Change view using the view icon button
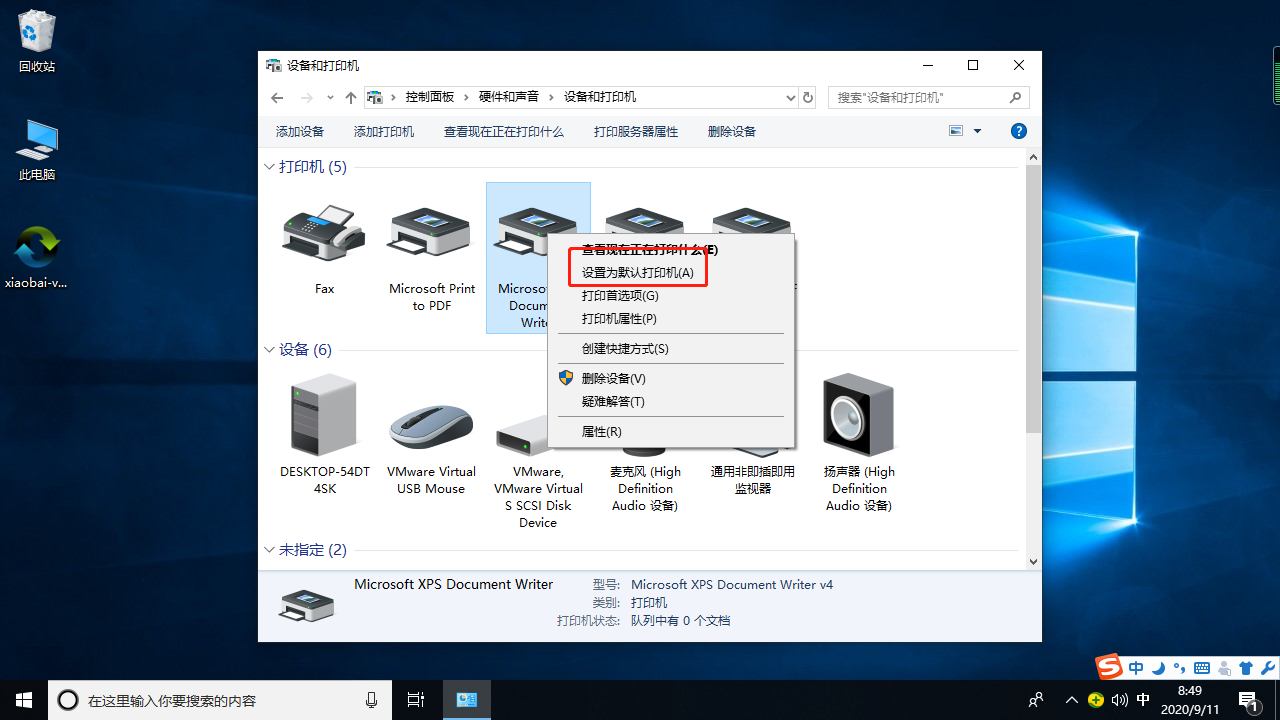 956,131
